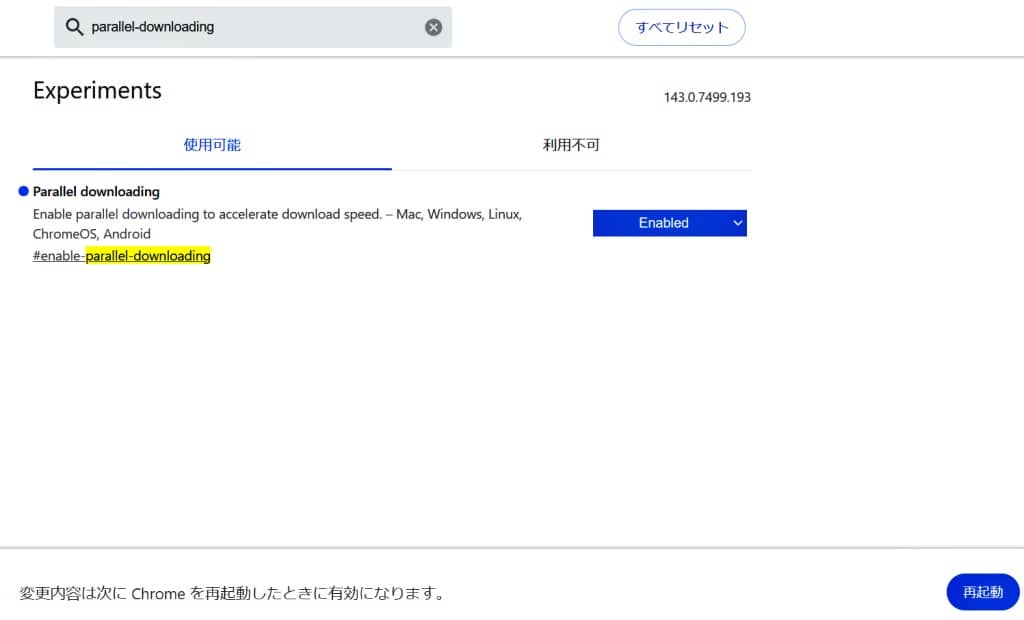Screen dimensions: 1024x620
Task: Click the magnifying glass search icon
Action: (74, 27)
